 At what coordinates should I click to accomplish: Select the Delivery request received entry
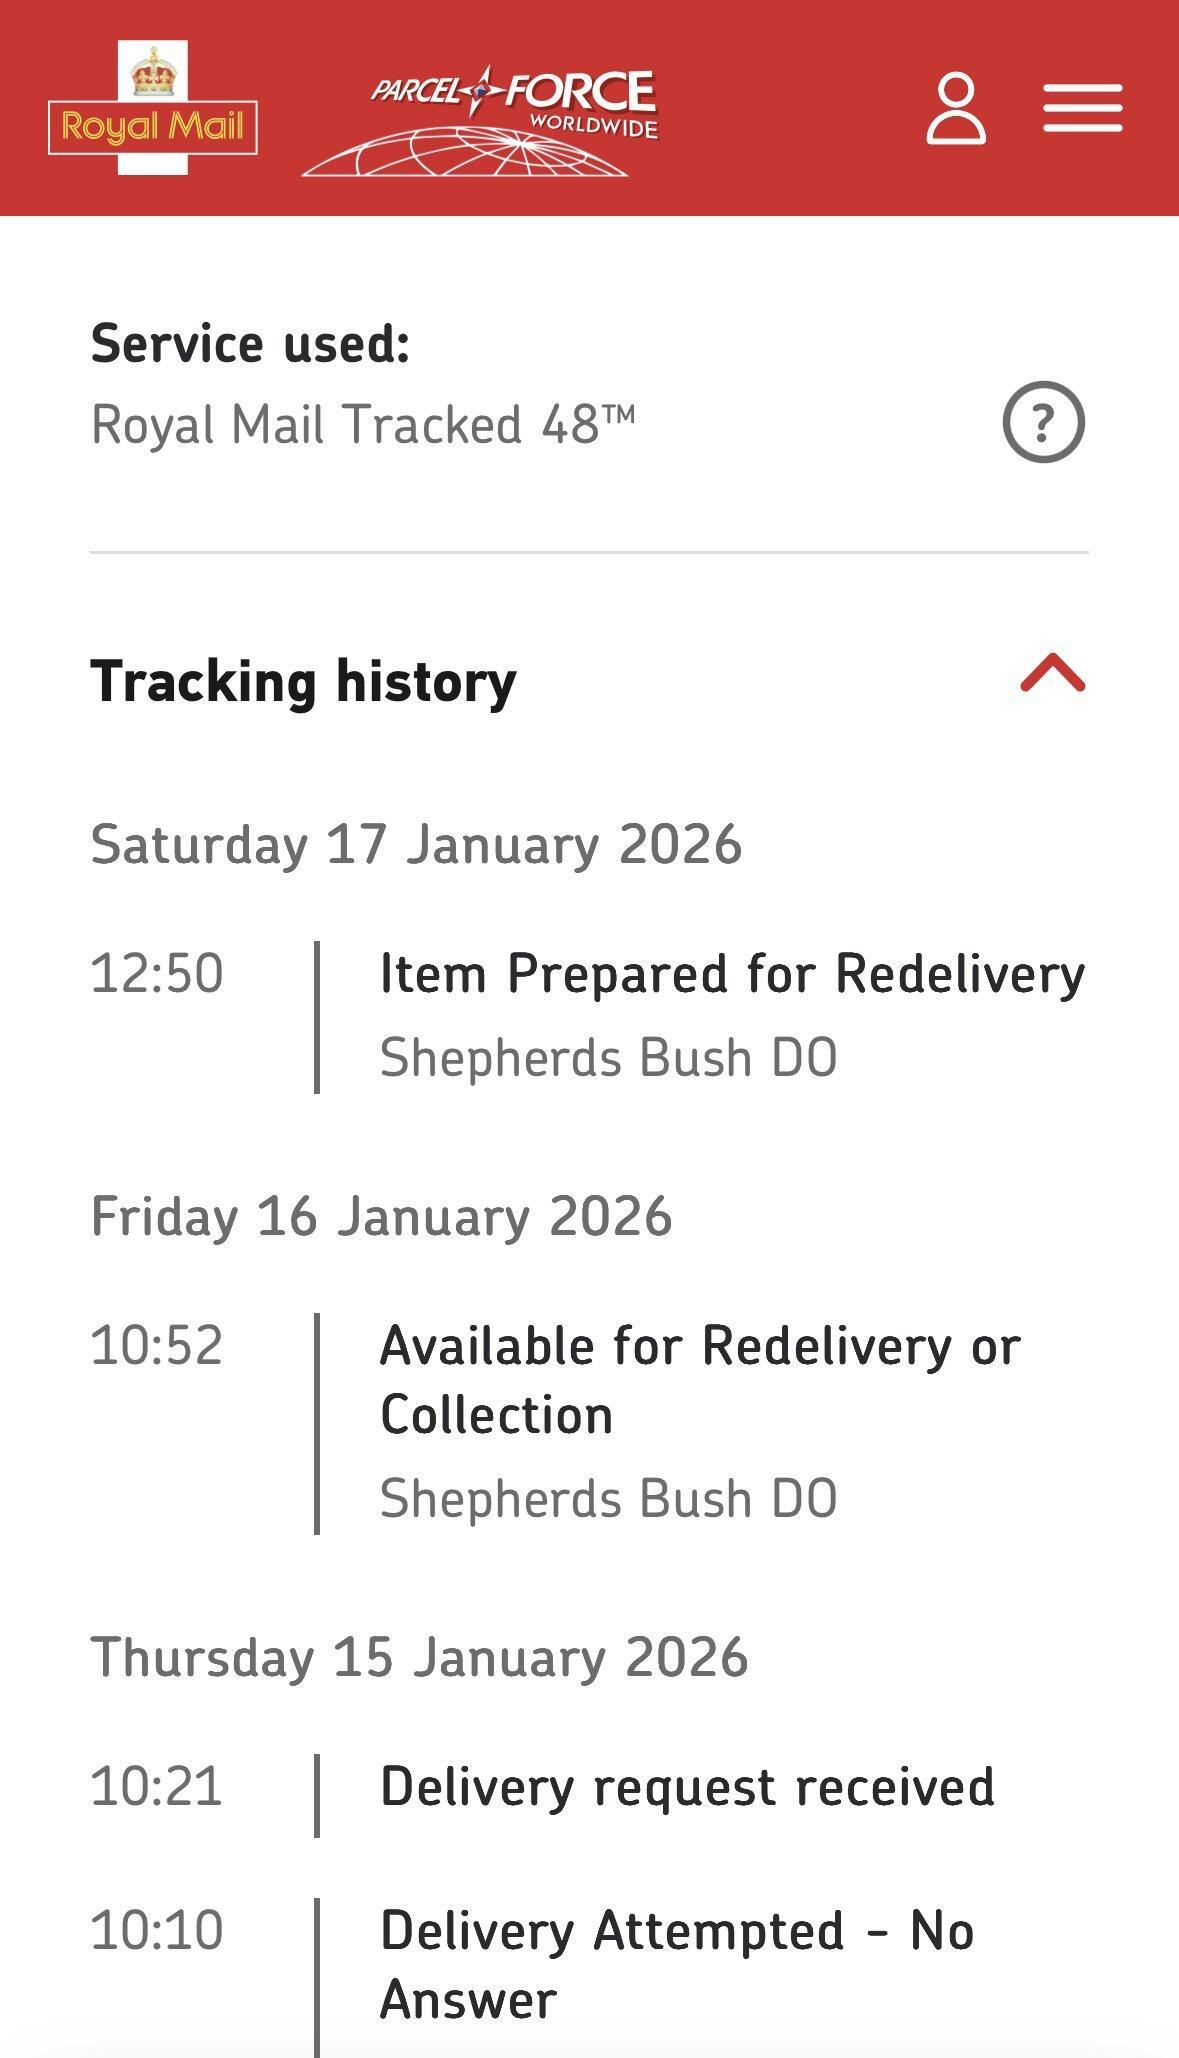click(687, 1787)
